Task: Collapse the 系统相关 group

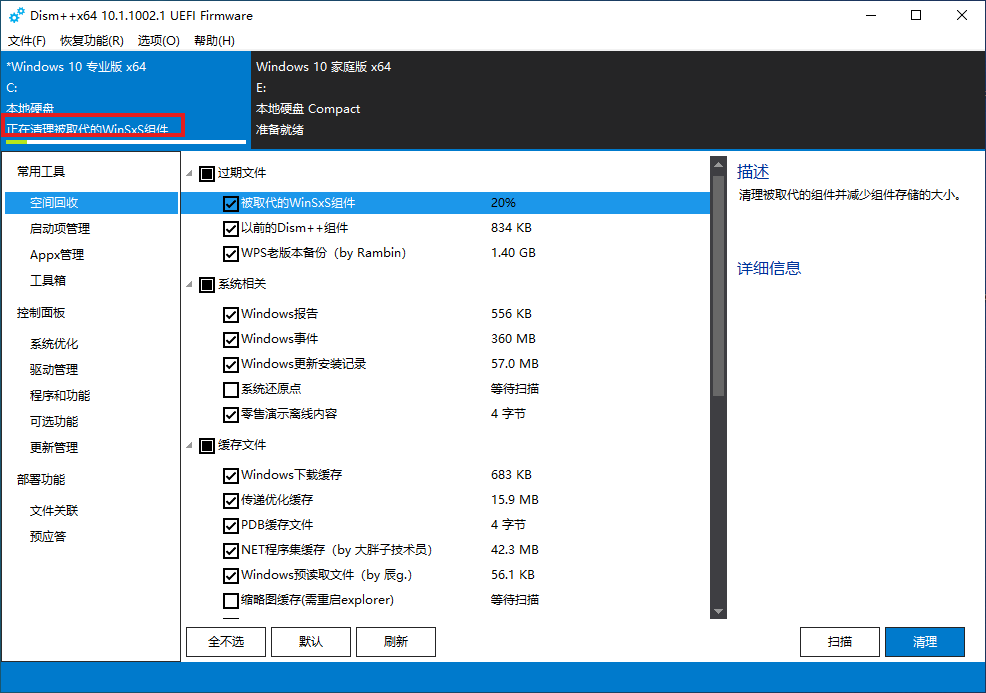Action: pos(189,284)
